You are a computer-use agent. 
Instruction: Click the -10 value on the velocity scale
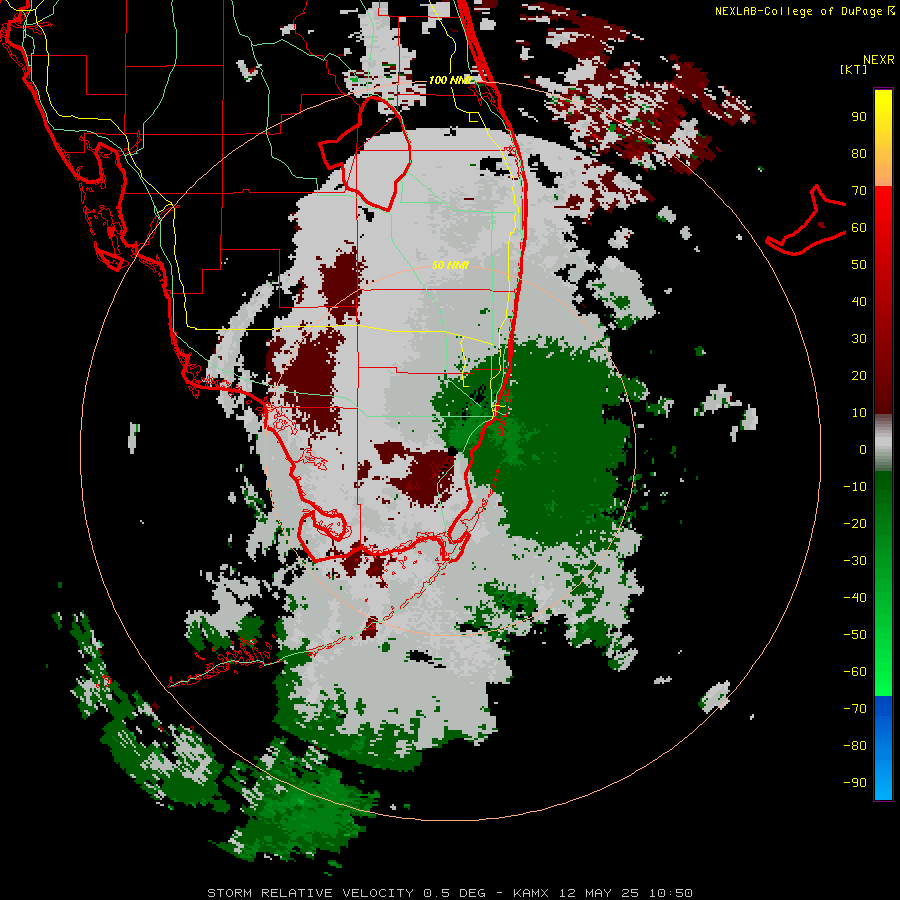[x=855, y=487]
